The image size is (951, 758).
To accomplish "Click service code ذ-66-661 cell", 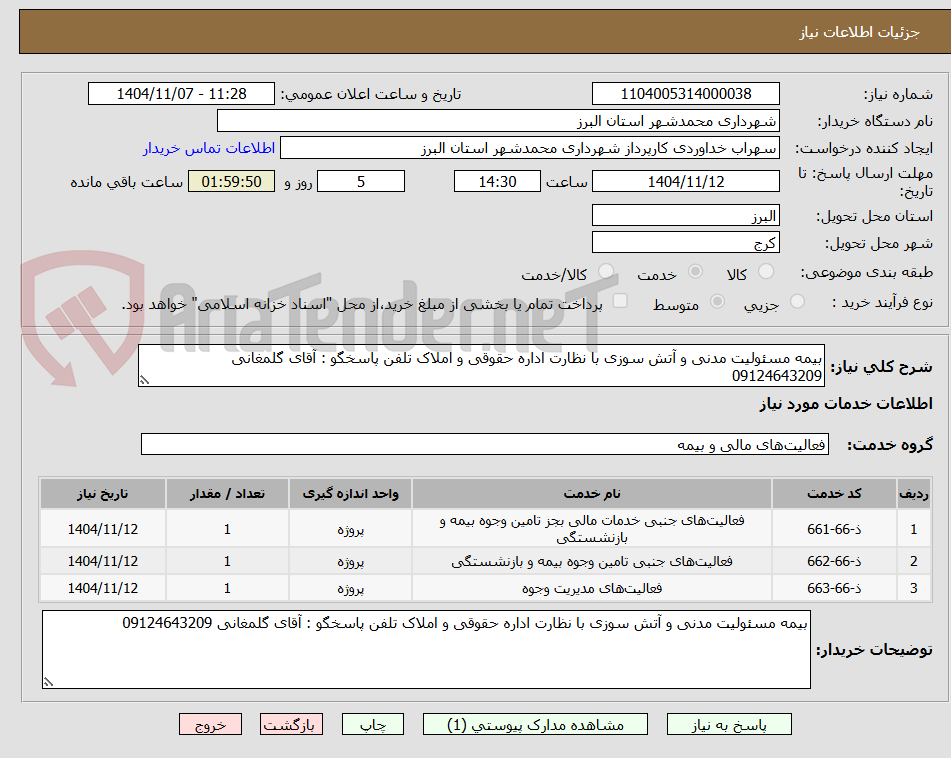I will [834, 529].
